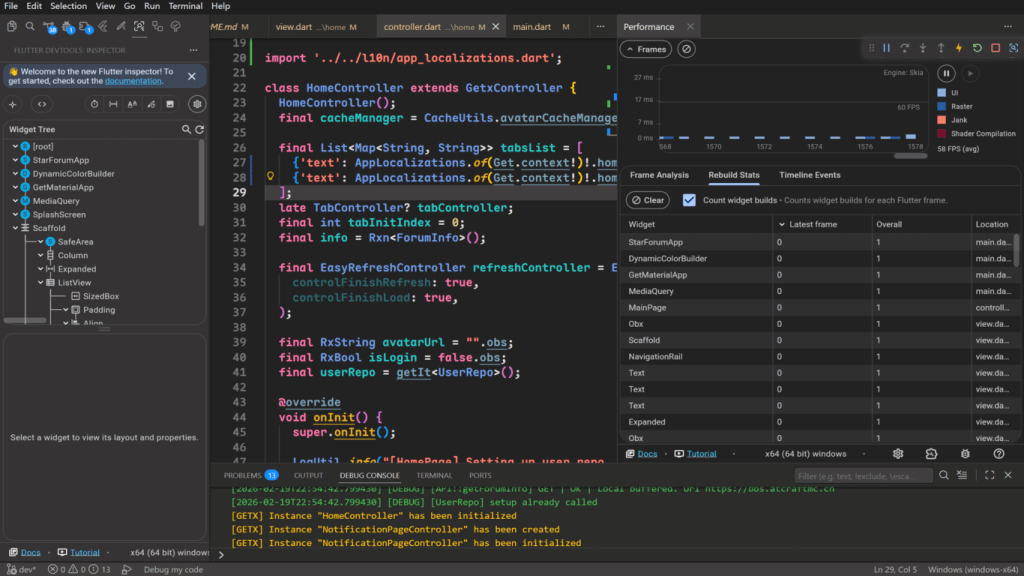Screen dimensions: 1024x576
Task: Click the select widget mode crosshair icon
Action: pyautogui.click(x=13, y=104)
